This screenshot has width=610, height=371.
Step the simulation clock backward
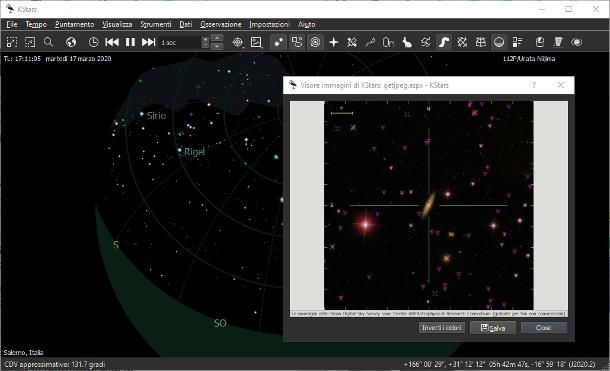pyautogui.click(x=112, y=42)
